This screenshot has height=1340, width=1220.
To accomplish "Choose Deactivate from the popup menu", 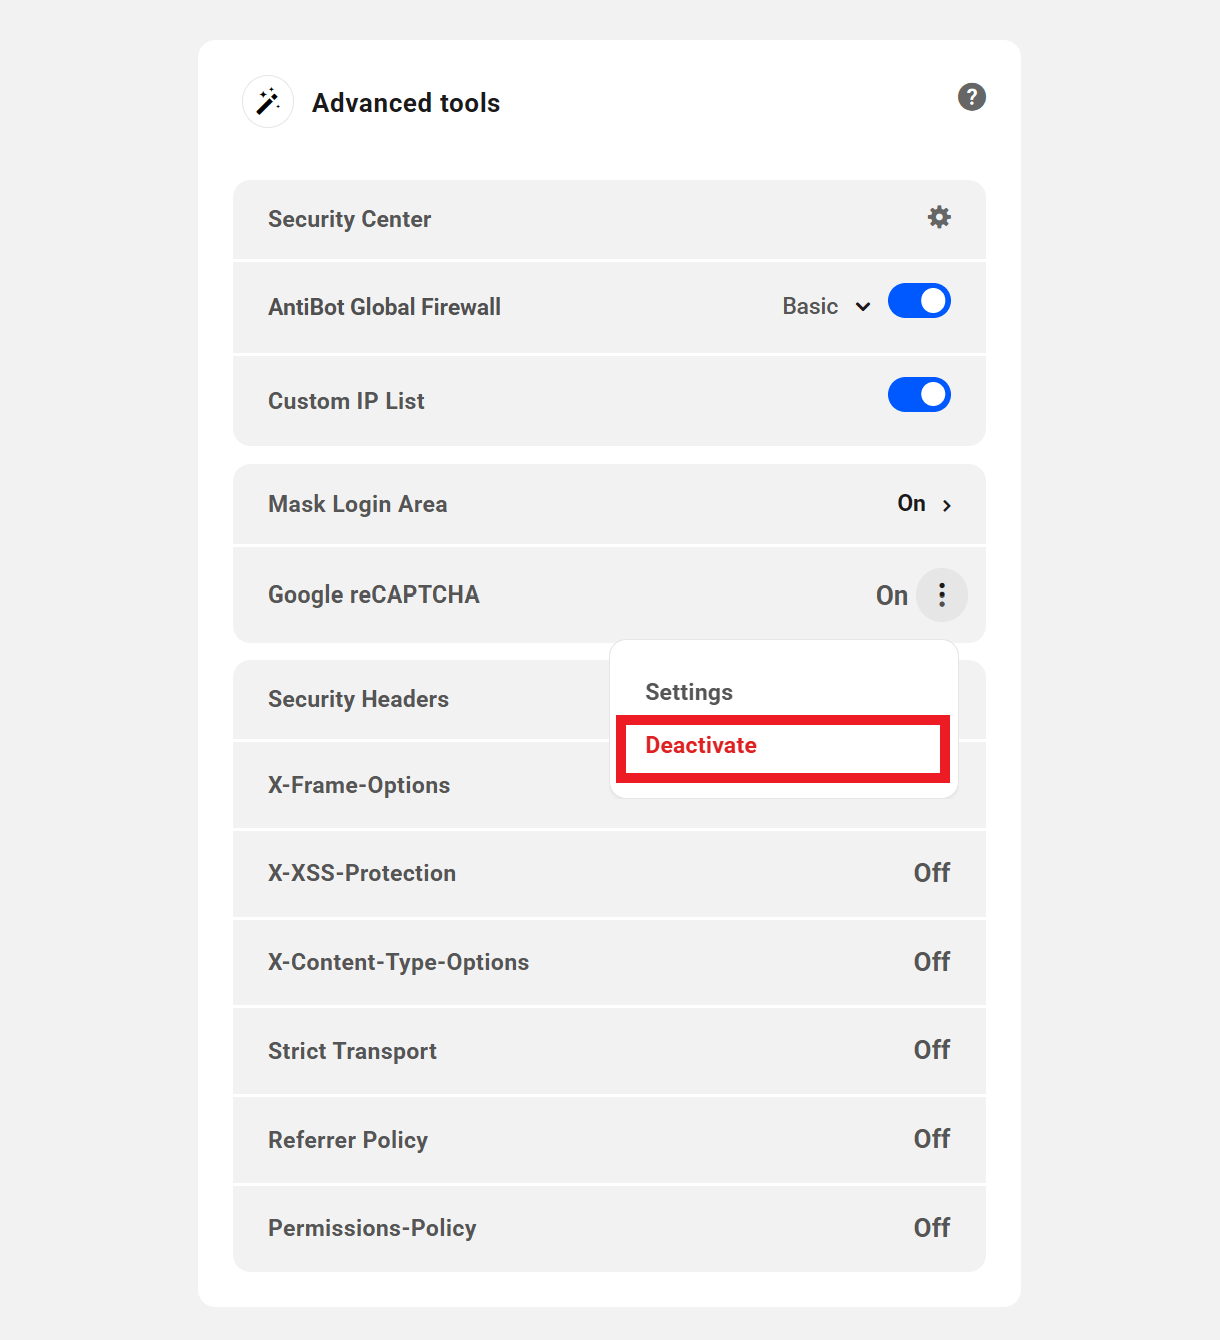I will pyautogui.click(x=700, y=745).
